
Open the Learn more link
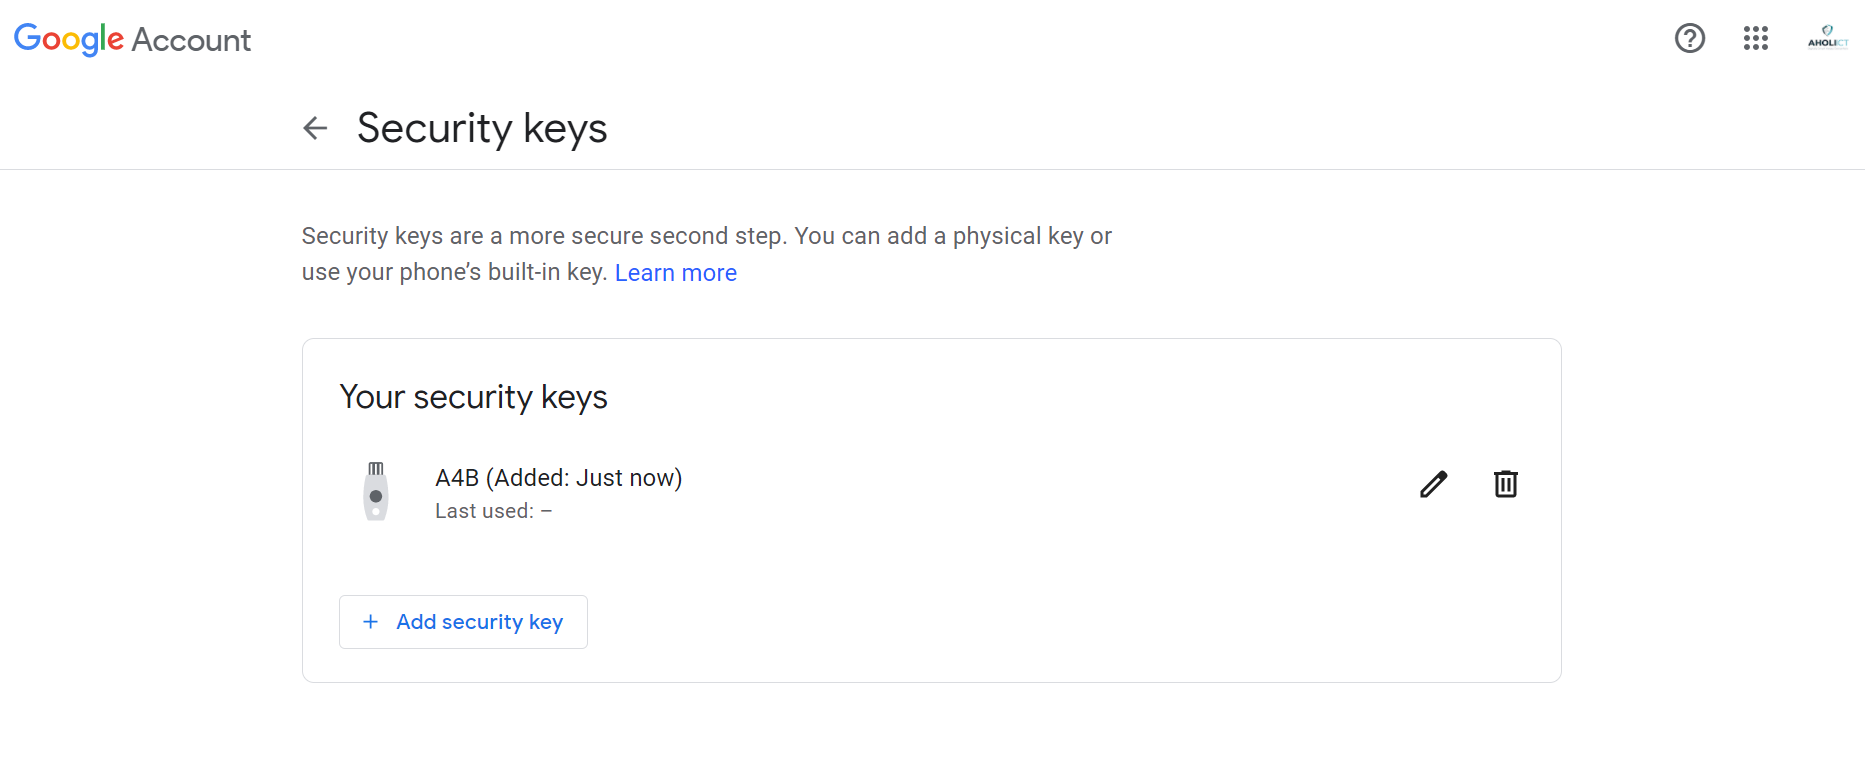click(x=676, y=273)
